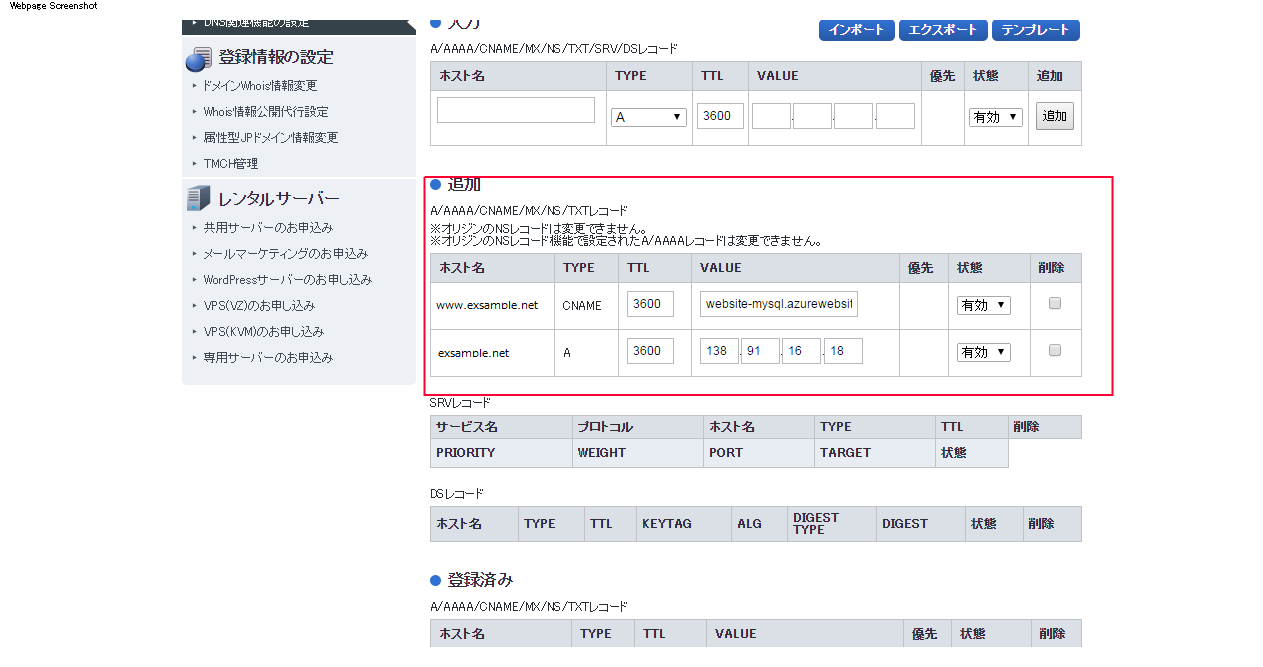Click the エクスポート button

[943, 30]
